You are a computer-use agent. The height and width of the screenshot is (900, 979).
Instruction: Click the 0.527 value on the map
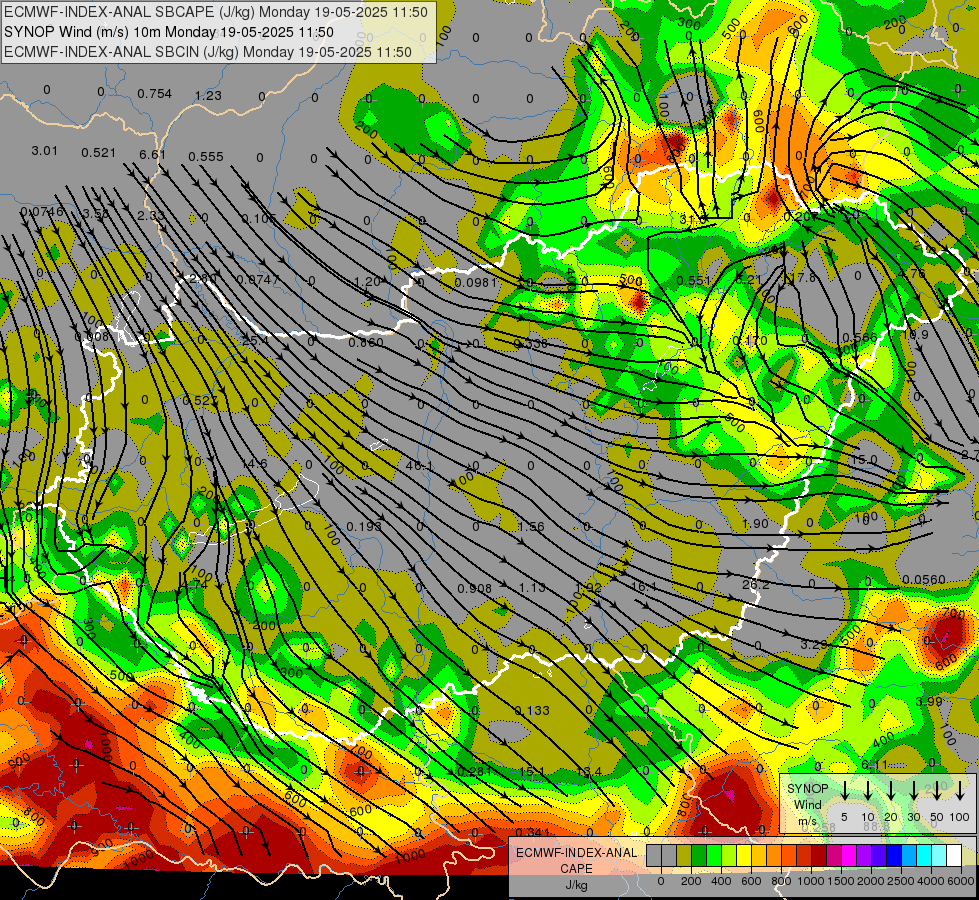coord(200,400)
